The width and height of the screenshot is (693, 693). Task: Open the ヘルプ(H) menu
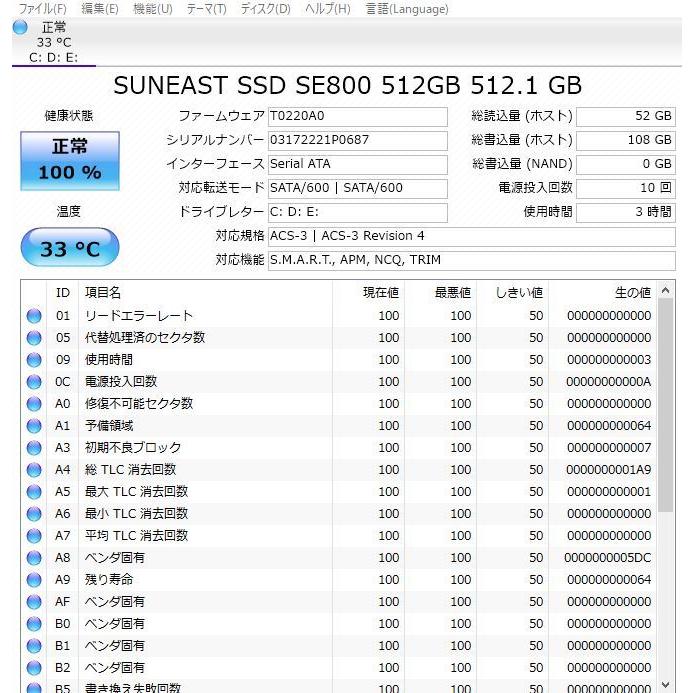click(x=327, y=8)
